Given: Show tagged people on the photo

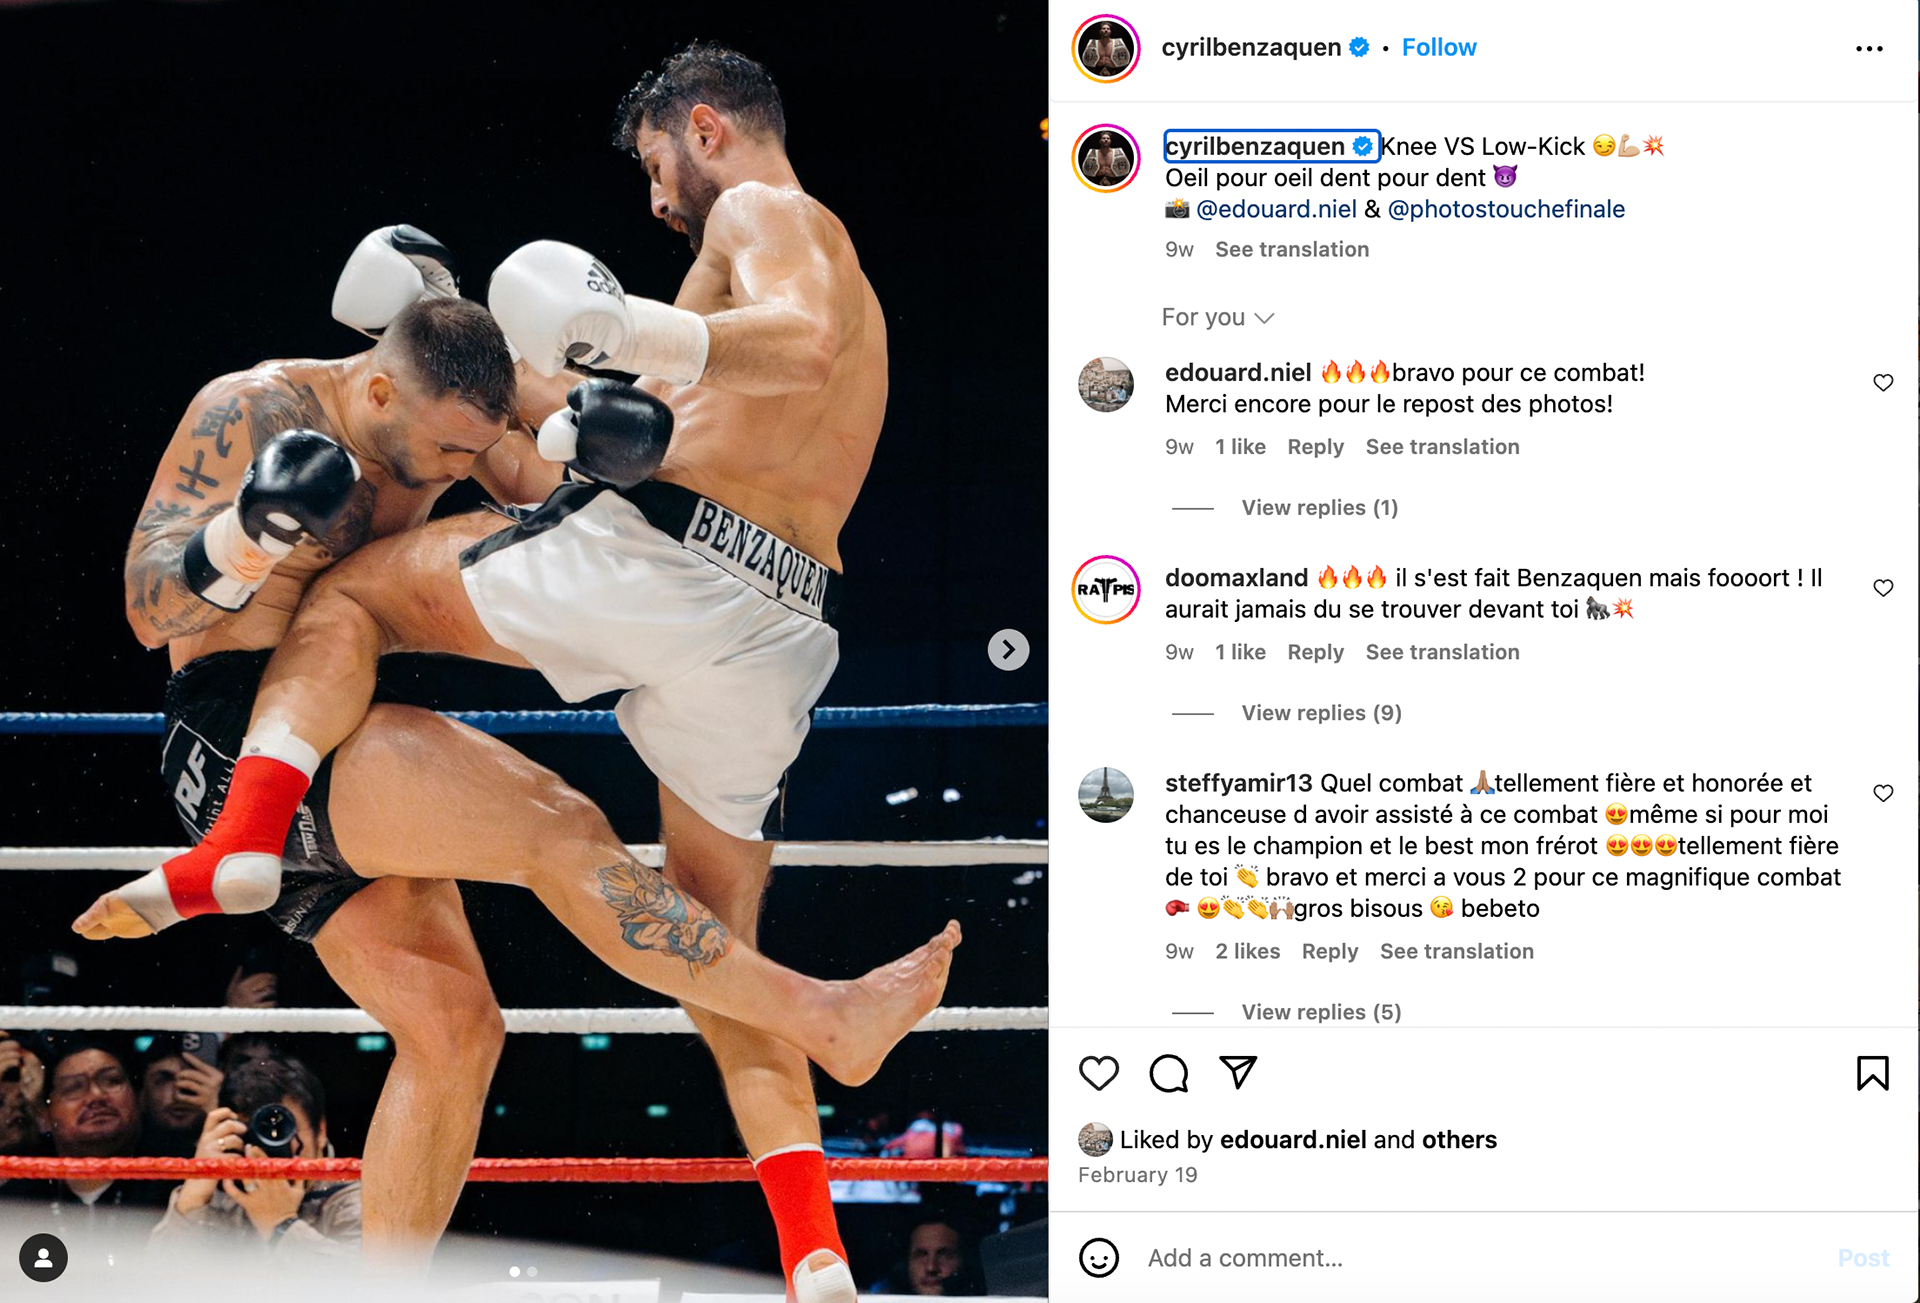Looking at the screenshot, I should 43,1258.
